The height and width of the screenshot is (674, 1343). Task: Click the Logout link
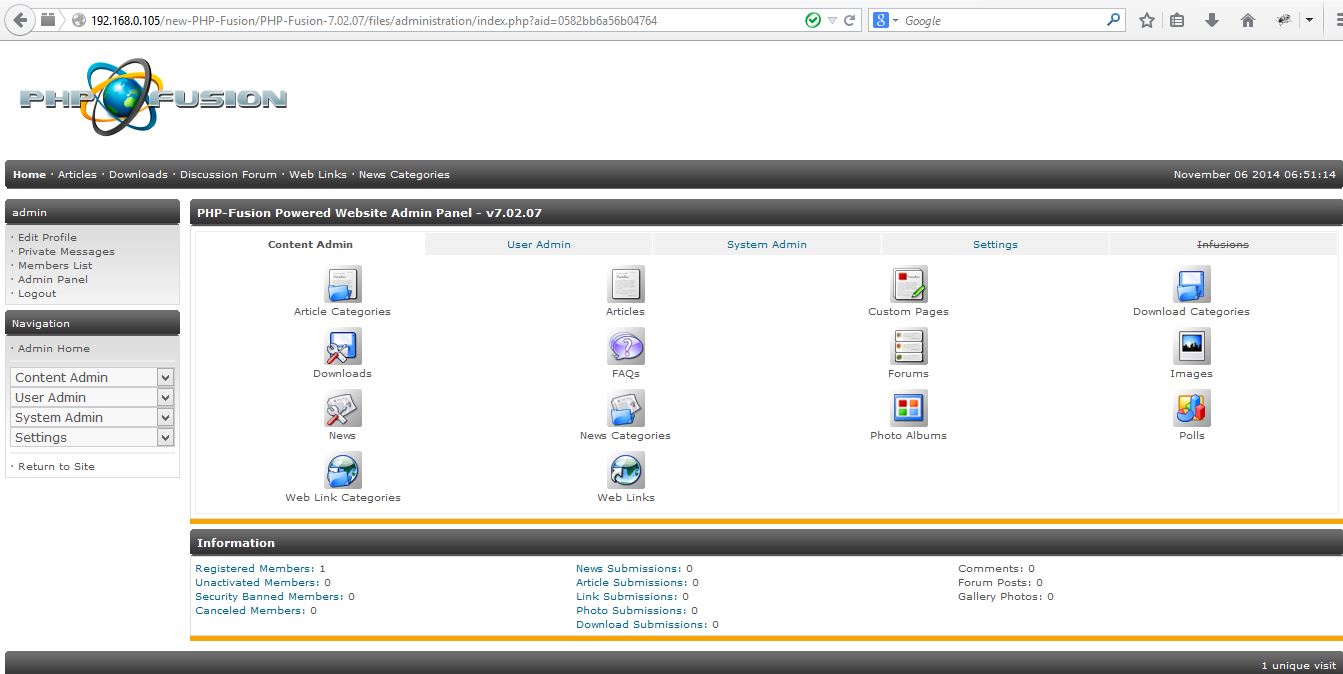(x=37, y=293)
